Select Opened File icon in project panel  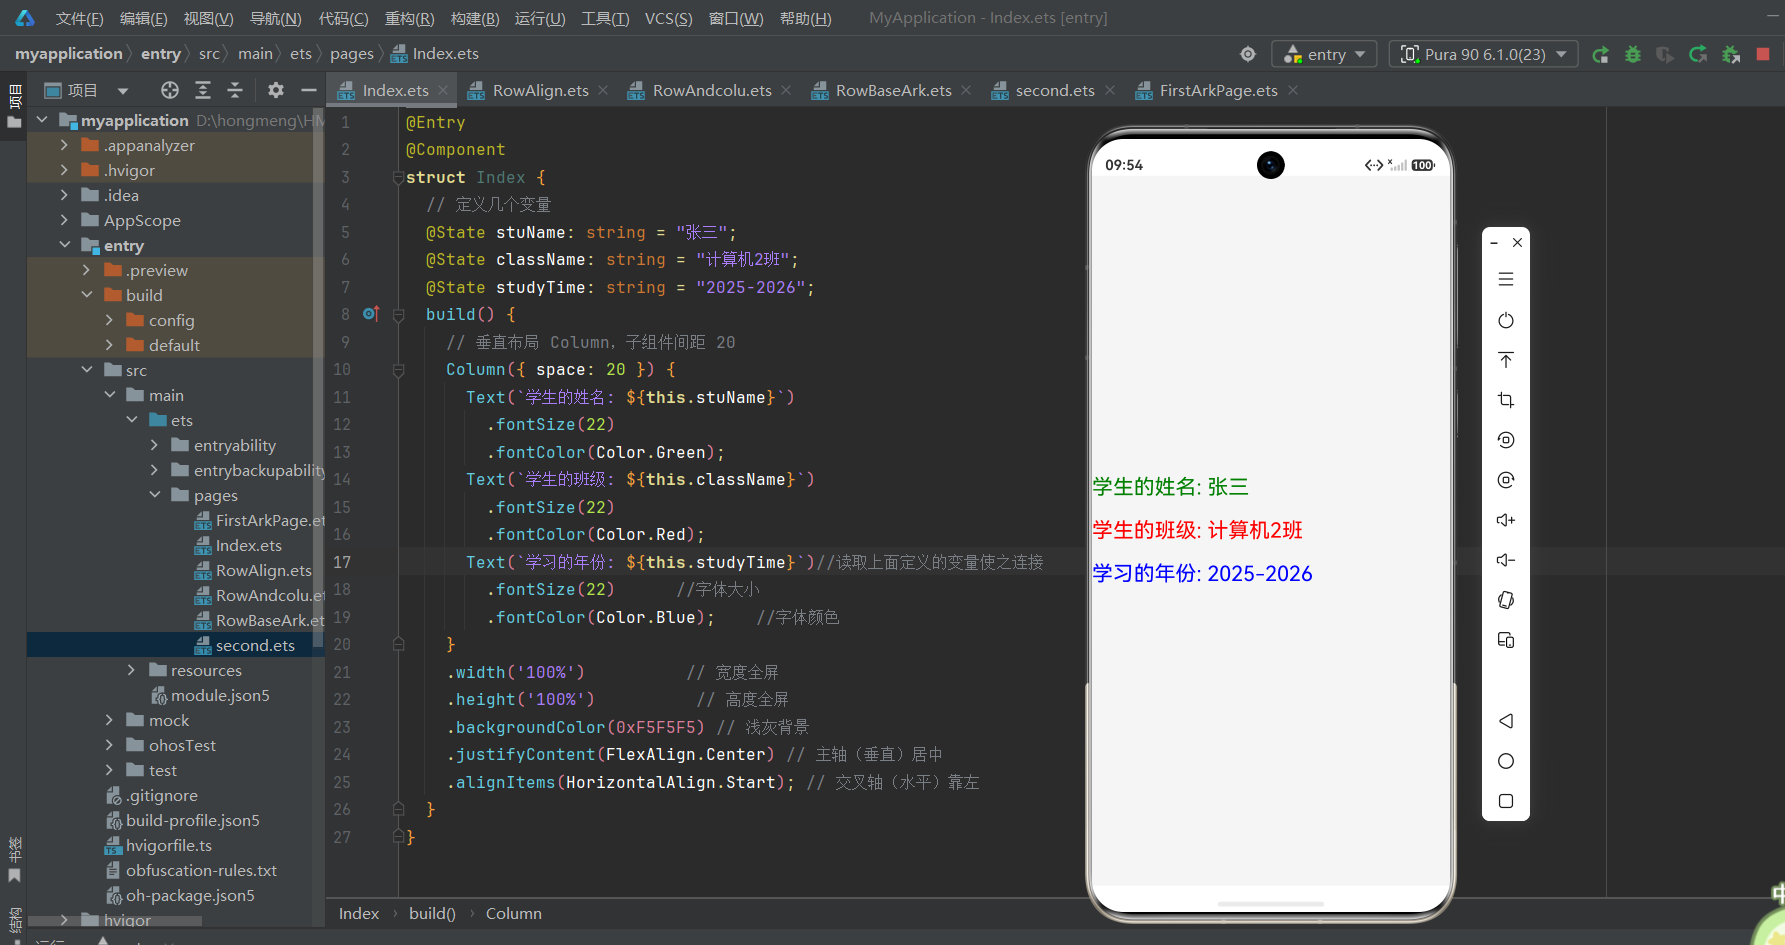(x=170, y=90)
